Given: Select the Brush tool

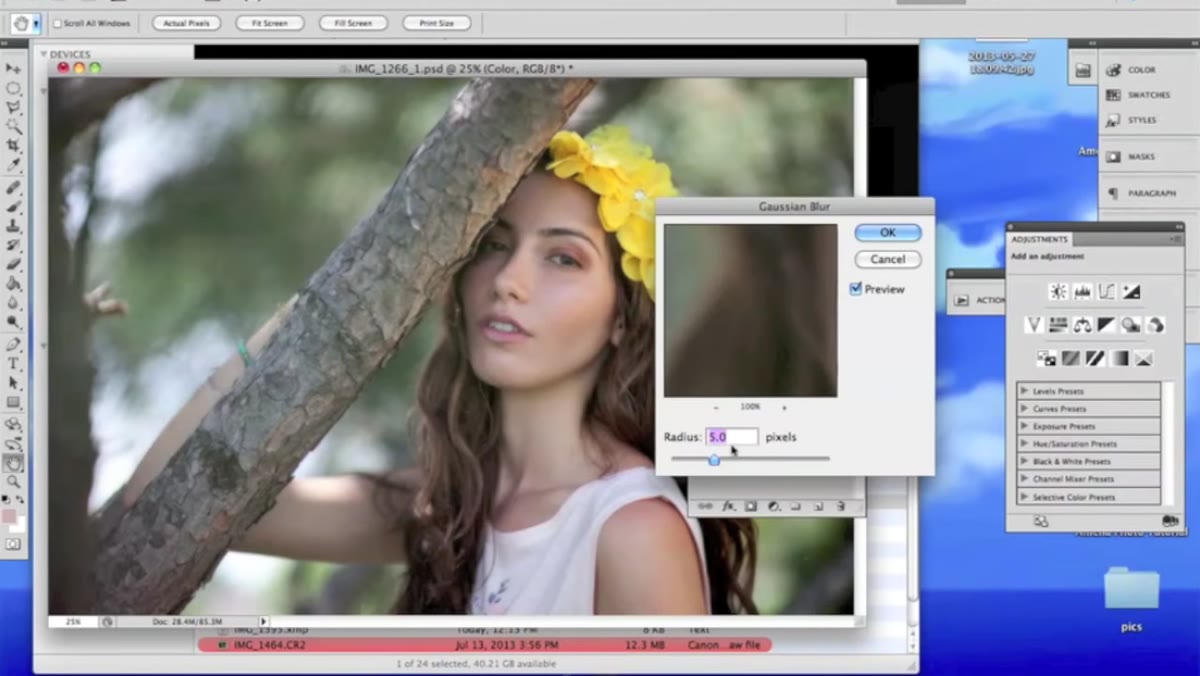Looking at the screenshot, I should point(13,207).
